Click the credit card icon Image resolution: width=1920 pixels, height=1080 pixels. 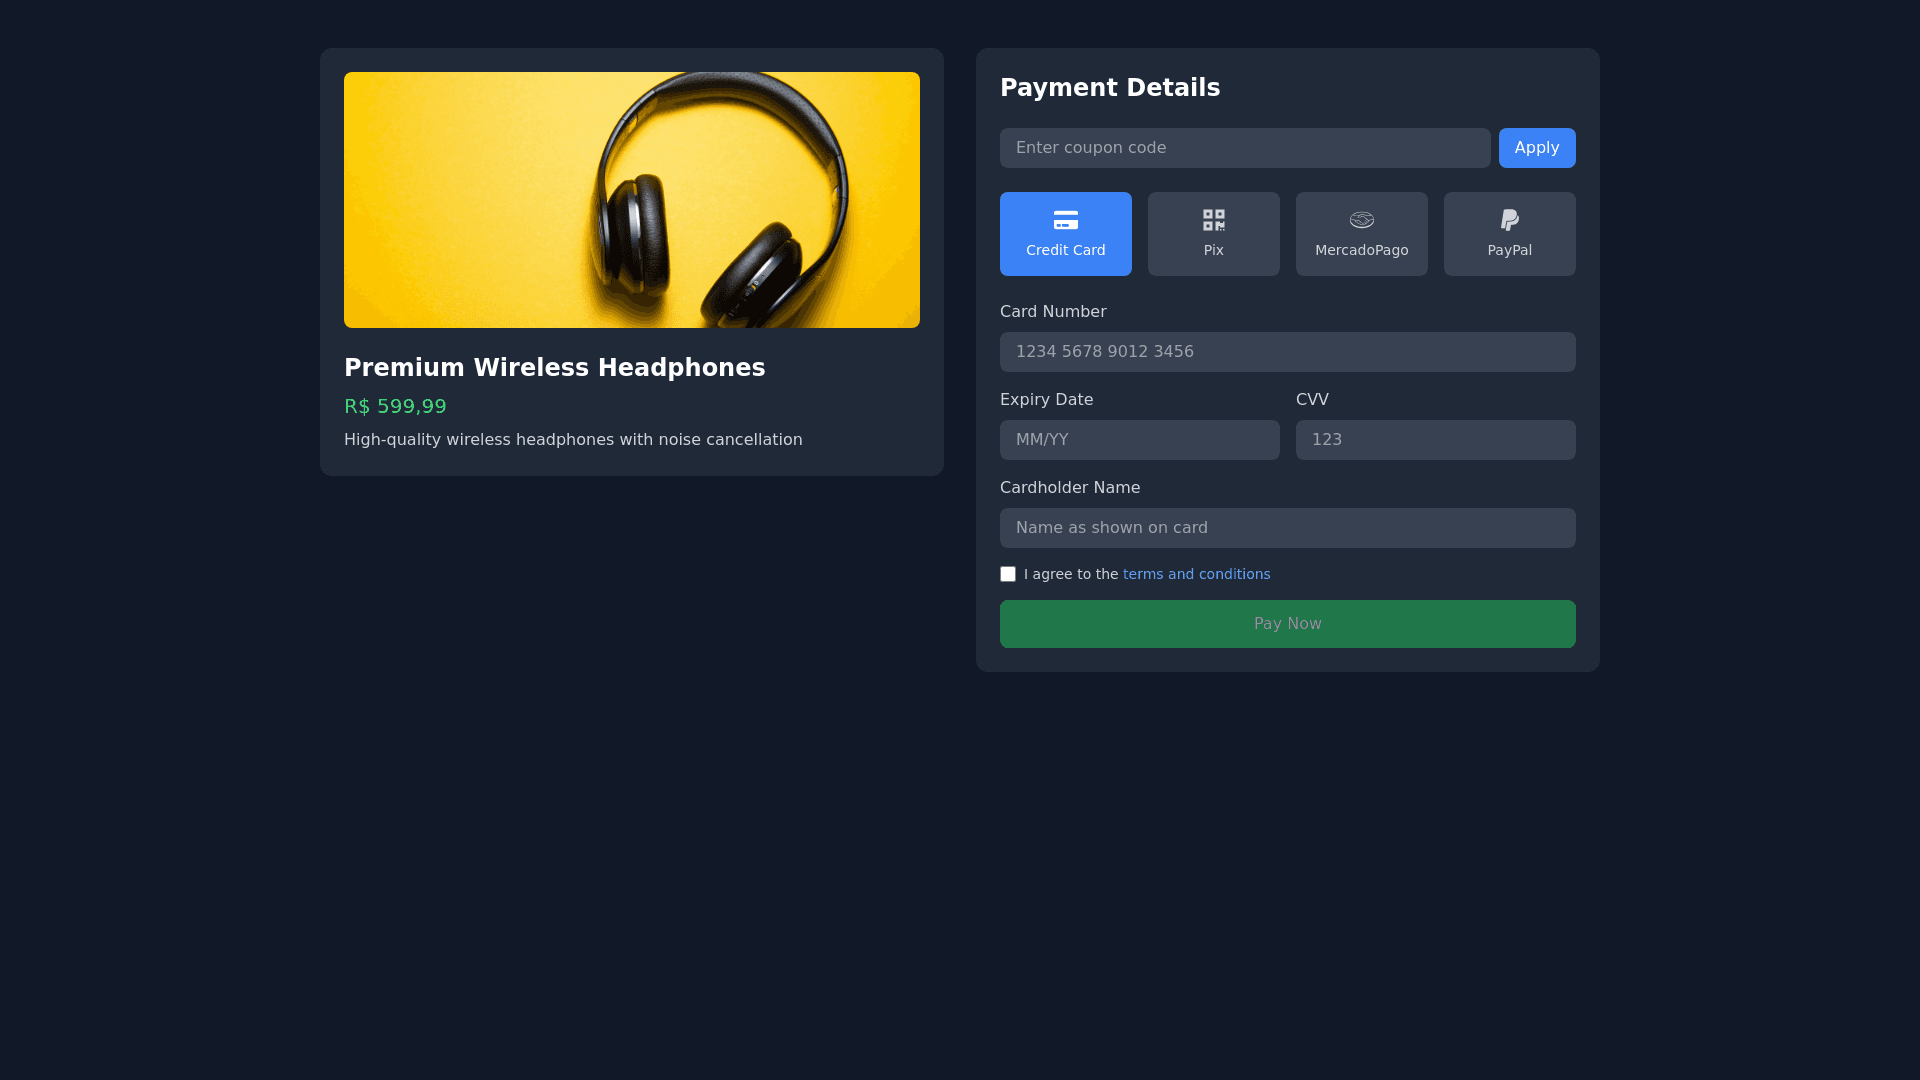coord(1065,220)
